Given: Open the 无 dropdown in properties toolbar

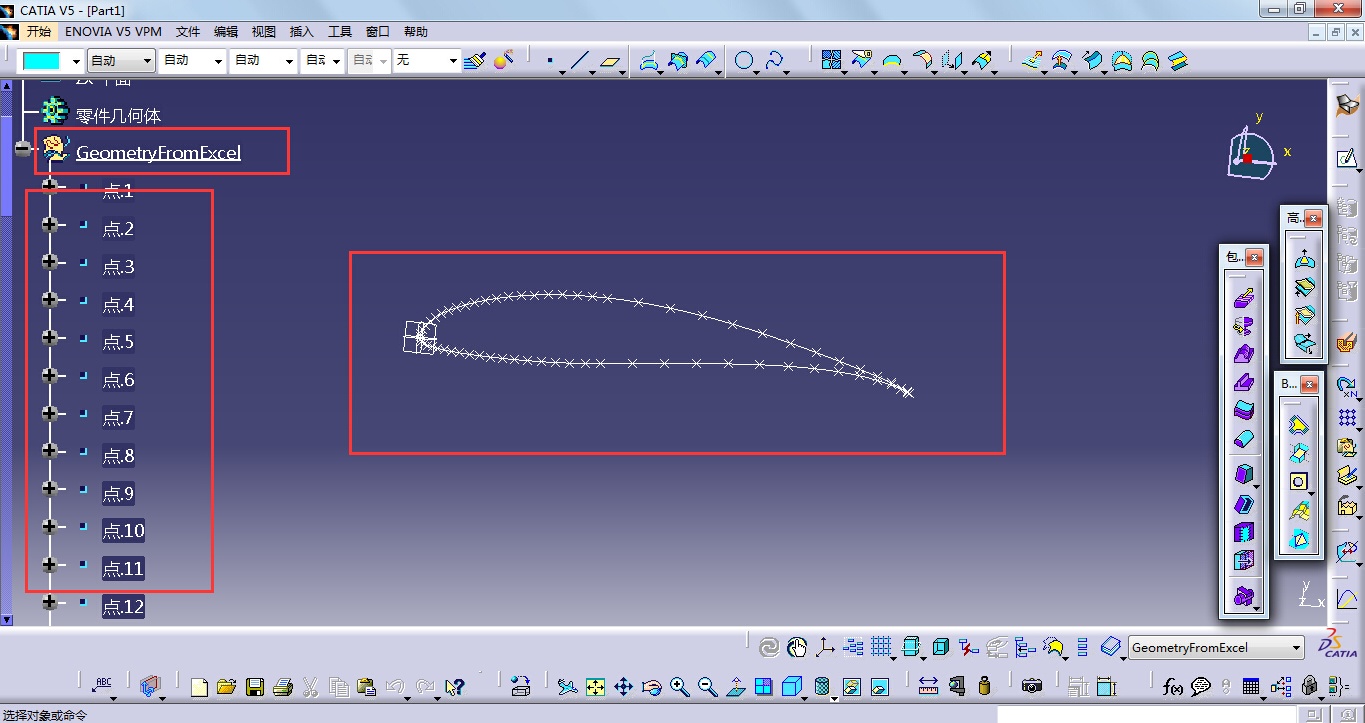Looking at the screenshot, I should [x=453, y=61].
